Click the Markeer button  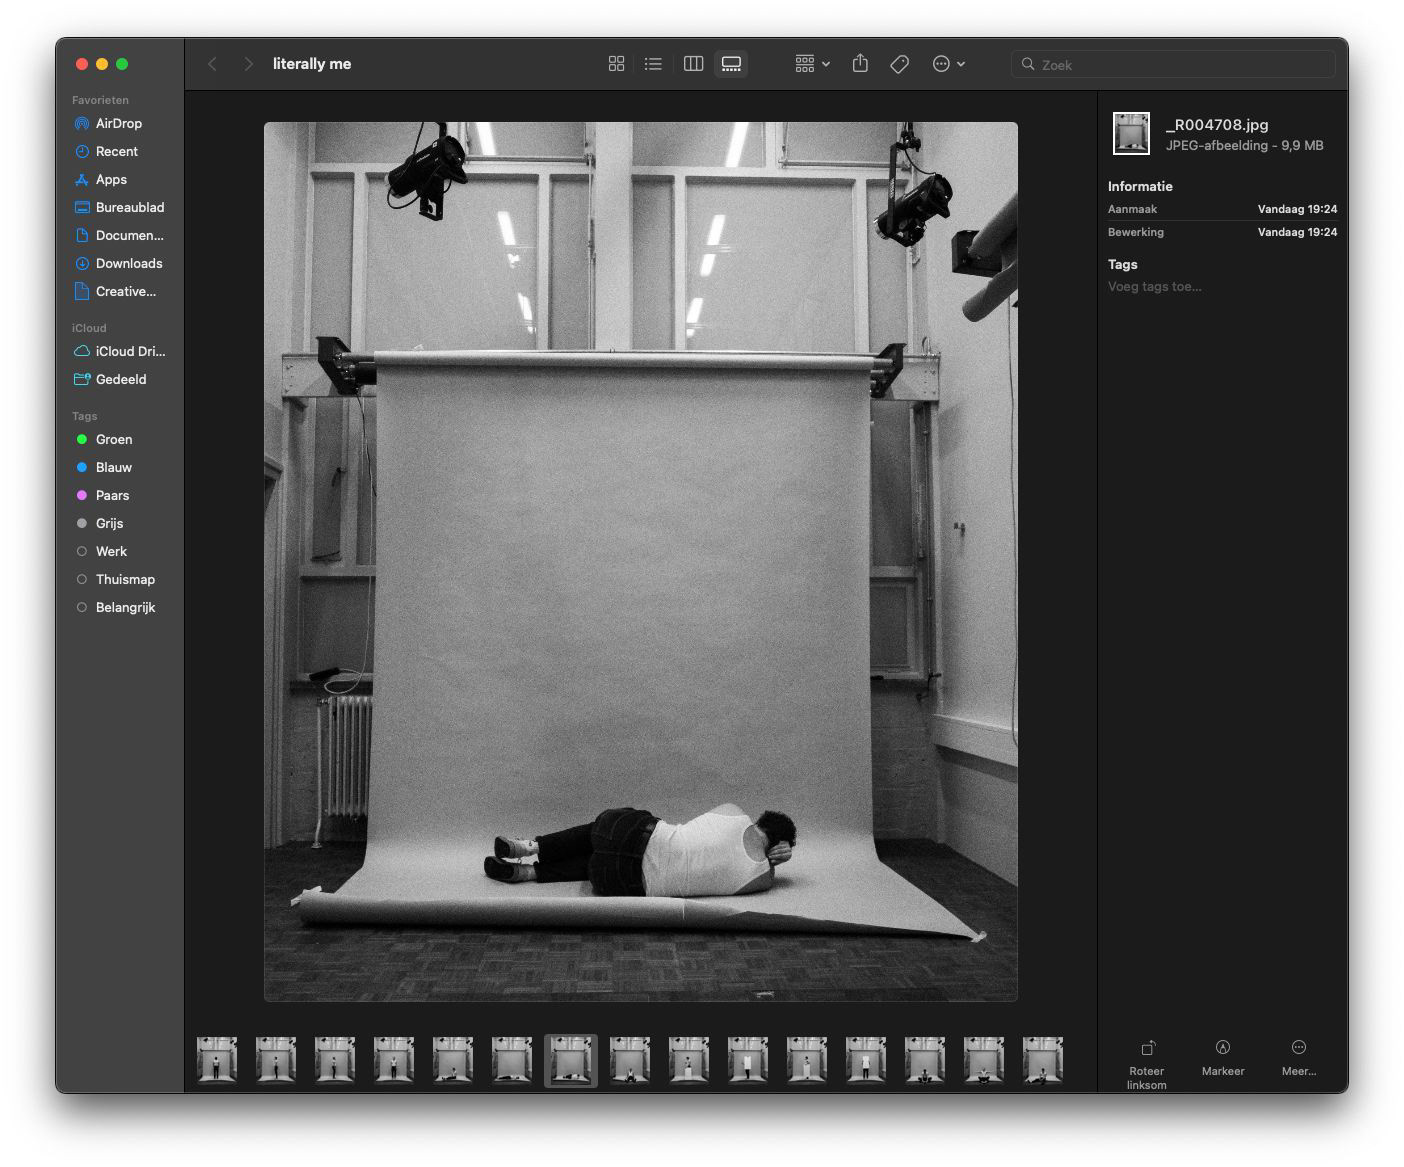click(1223, 1058)
